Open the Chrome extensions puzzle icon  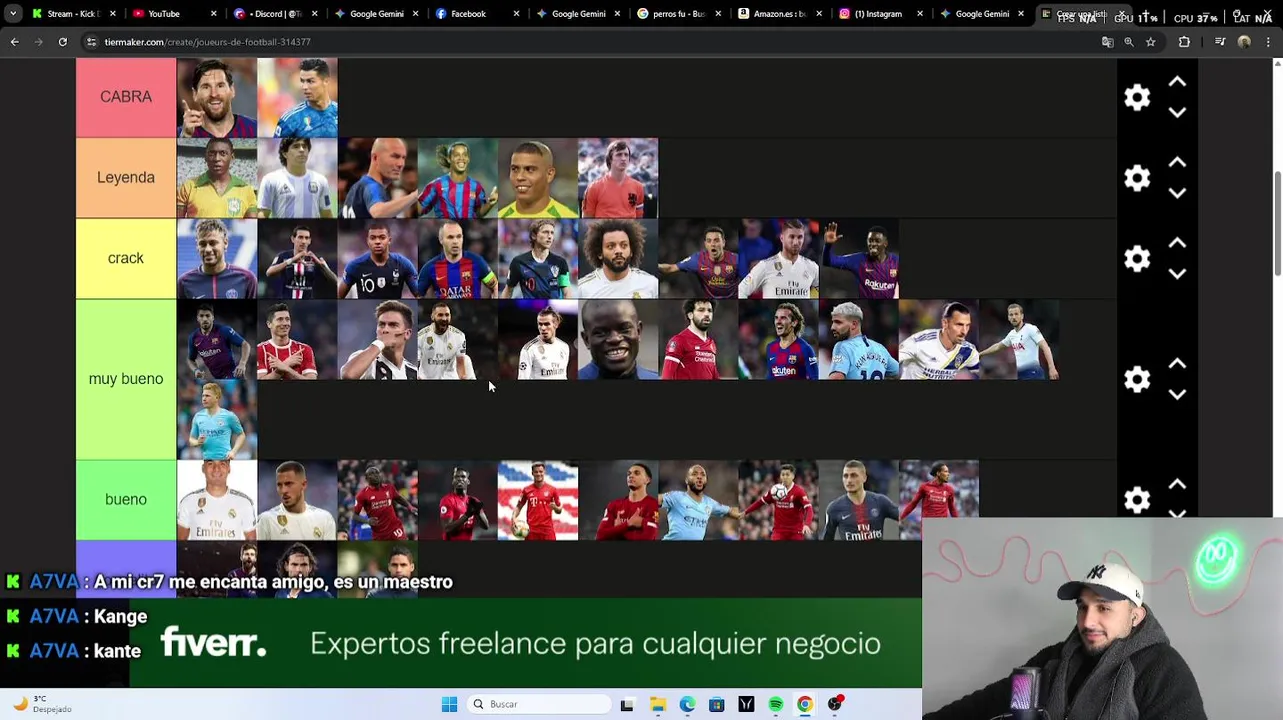tap(1185, 42)
